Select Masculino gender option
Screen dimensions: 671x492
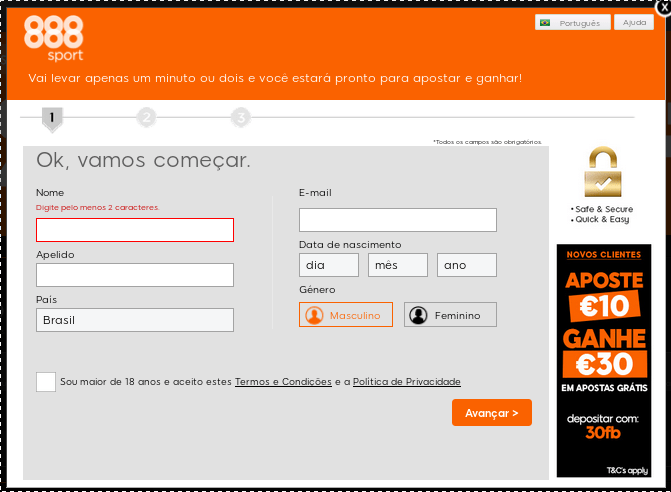tap(346, 315)
